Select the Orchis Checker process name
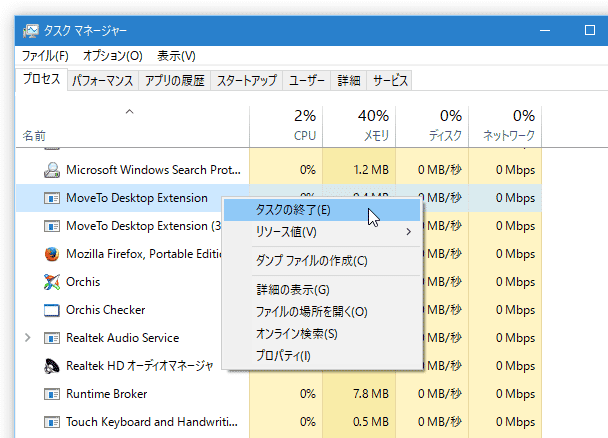This screenshot has width=608, height=438. point(105,310)
